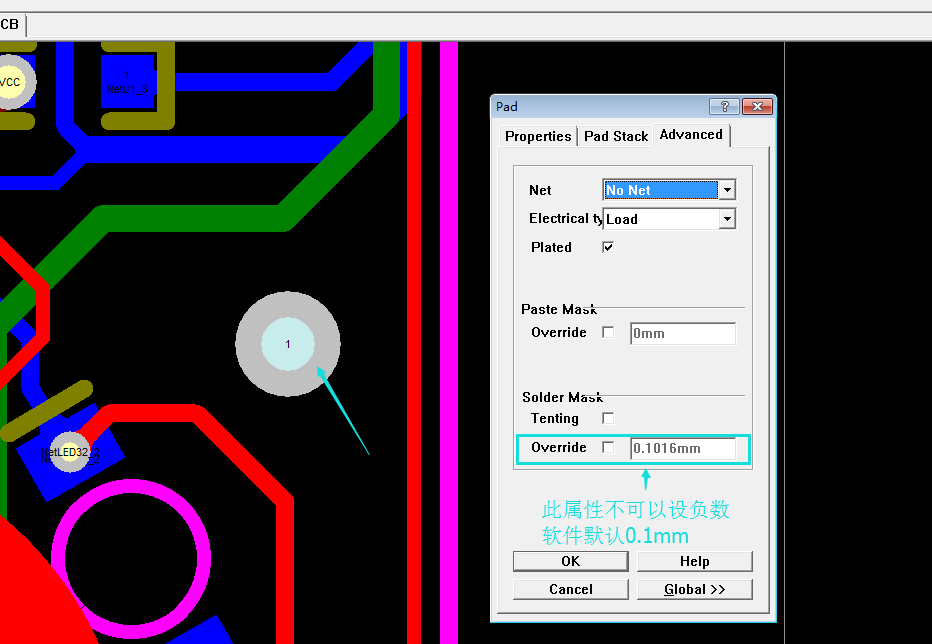Viewport: 932px width, 644px height.
Task: Tick the Tenting checkbox
Action: tap(608, 418)
